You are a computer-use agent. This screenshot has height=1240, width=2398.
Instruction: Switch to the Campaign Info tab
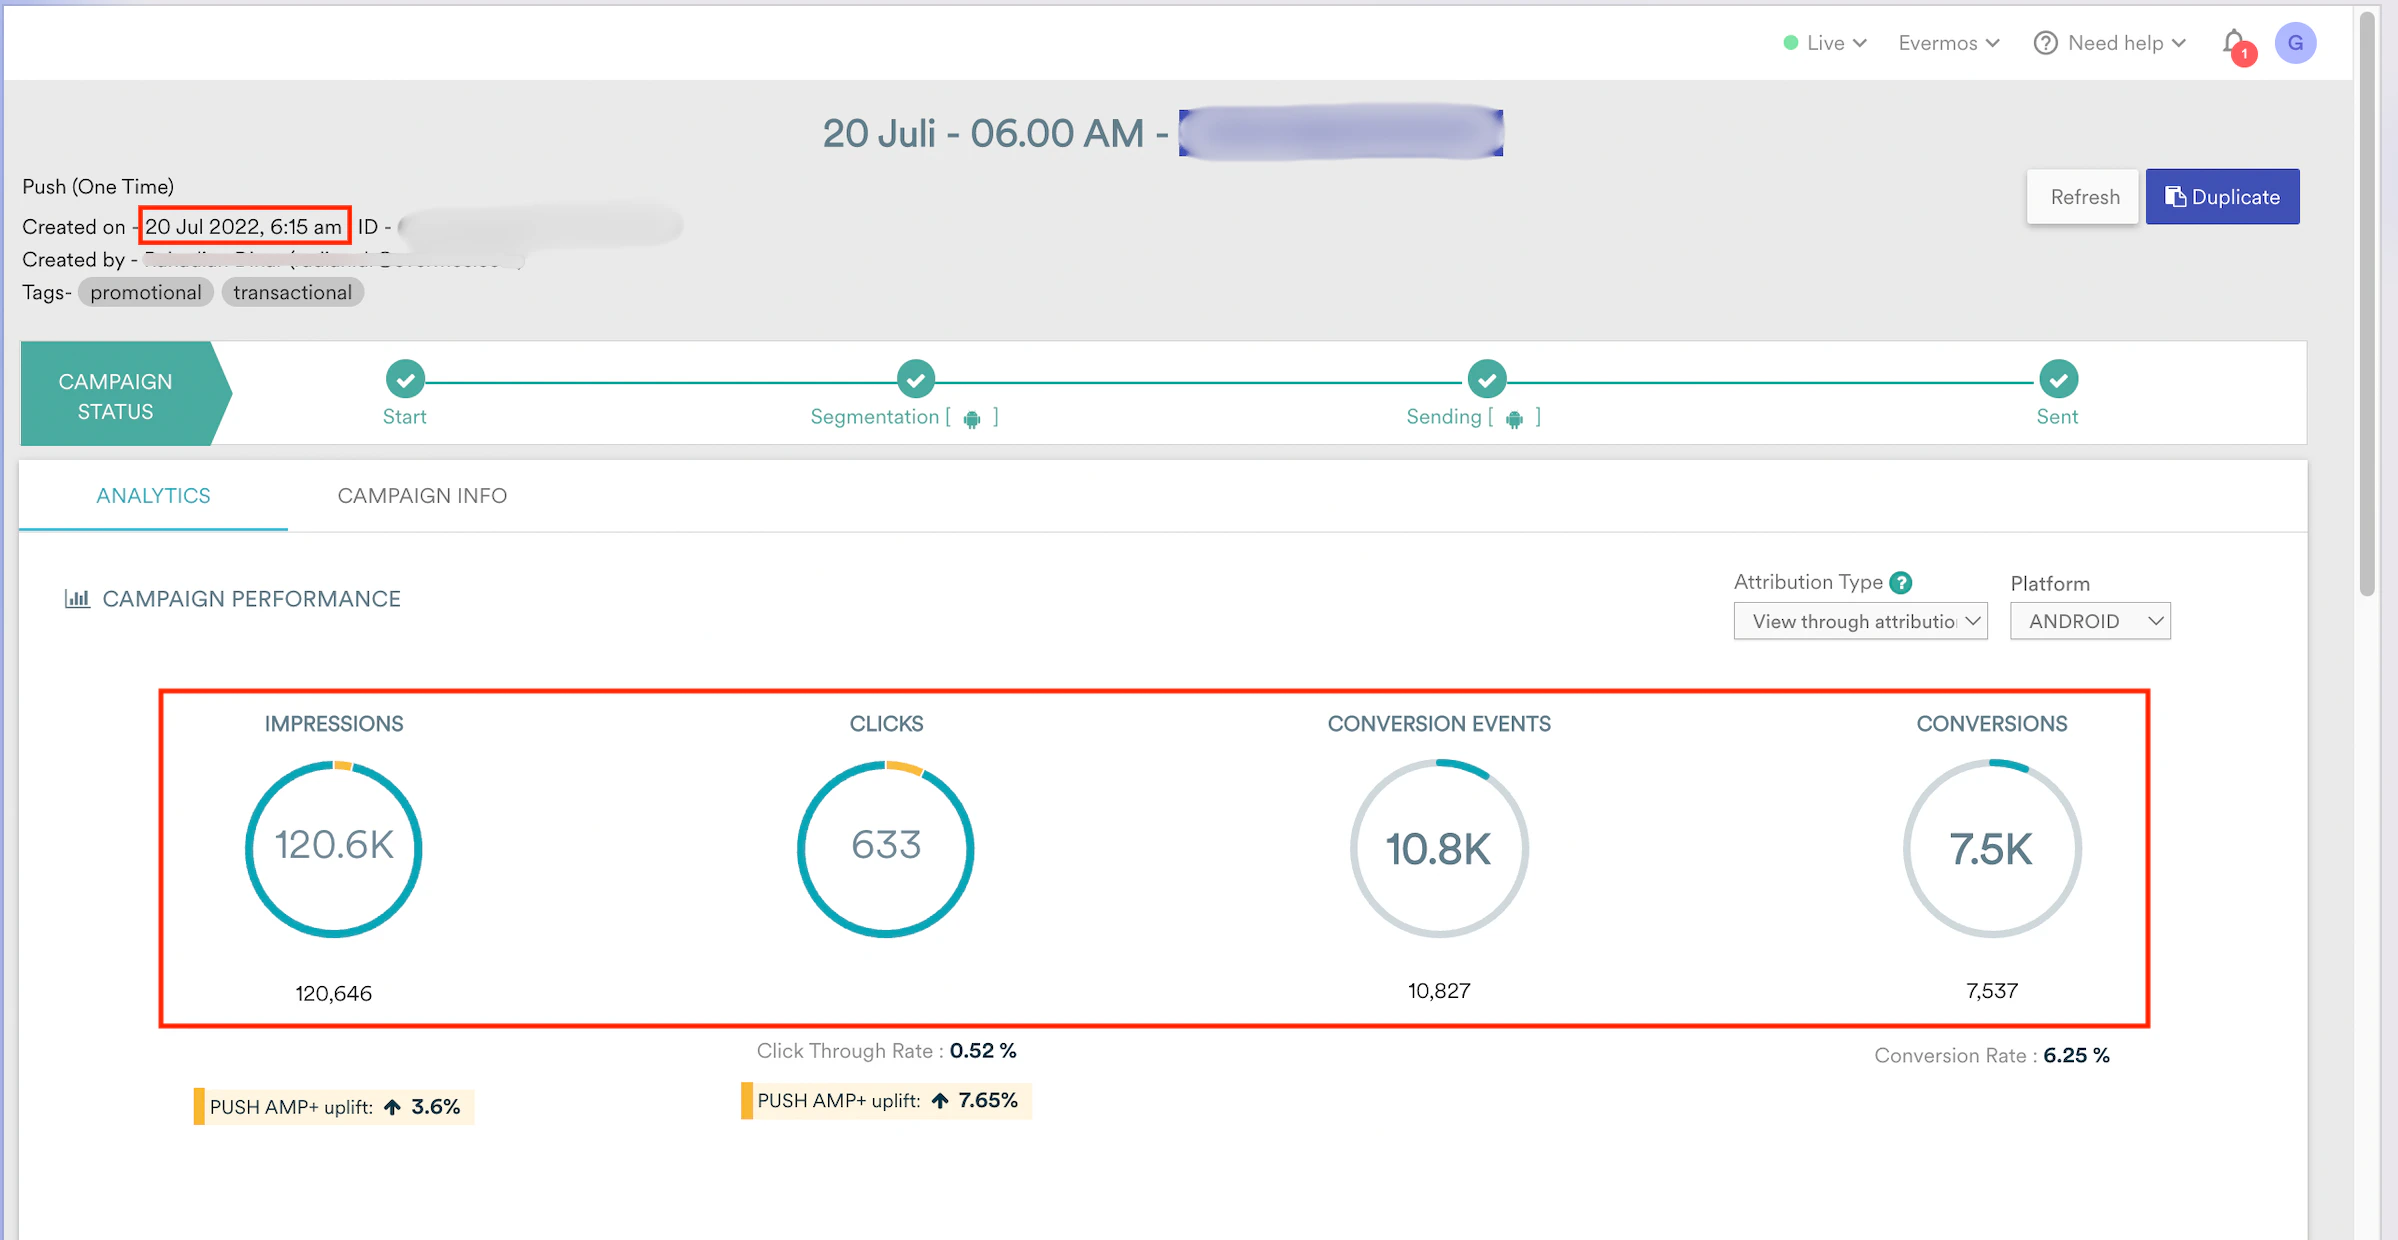point(422,496)
